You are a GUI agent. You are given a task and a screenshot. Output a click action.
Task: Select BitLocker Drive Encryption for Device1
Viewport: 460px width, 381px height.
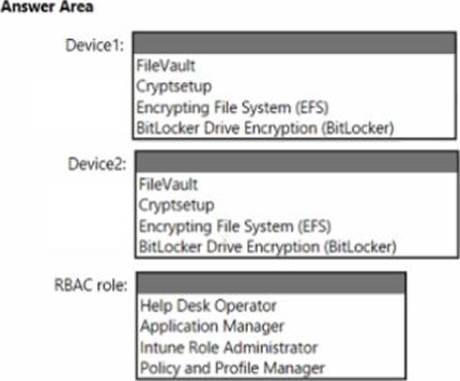pyautogui.click(x=265, y=128)
